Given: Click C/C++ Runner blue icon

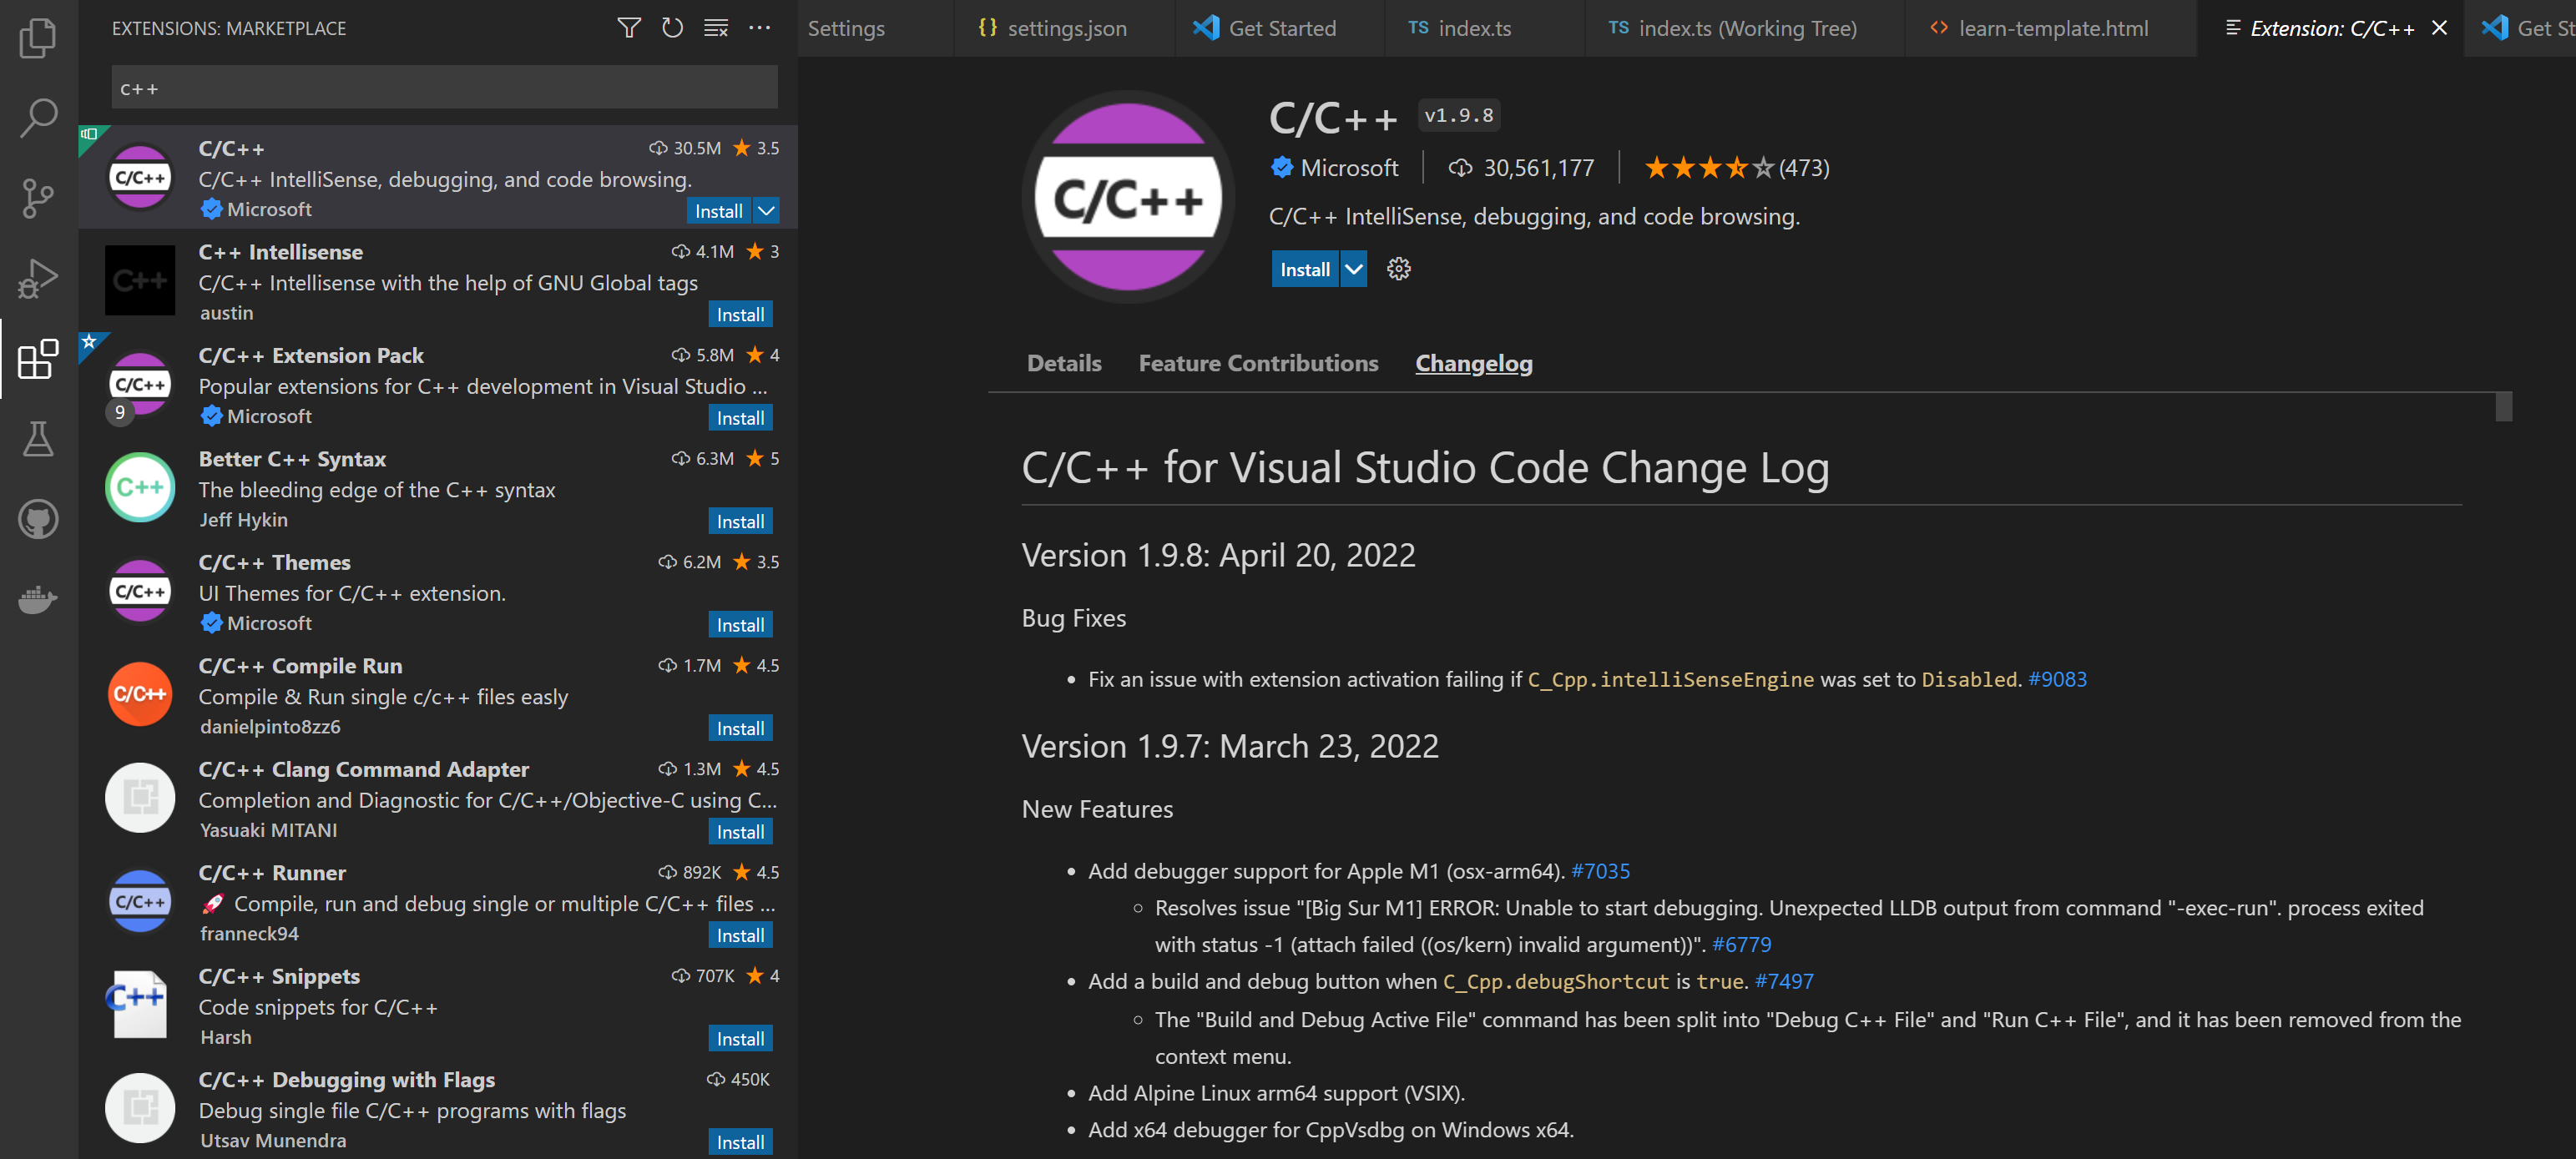Looking at the screenshot, I should pos(140,901).
